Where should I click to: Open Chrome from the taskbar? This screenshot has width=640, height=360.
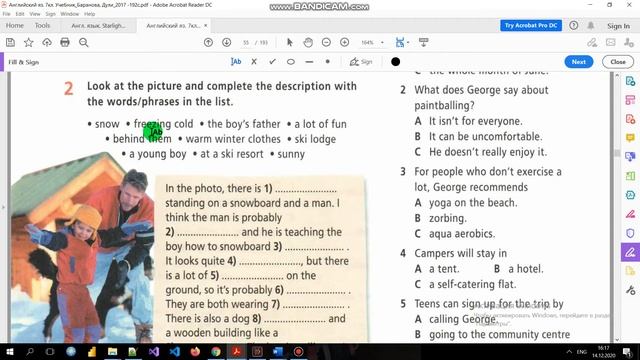[216, 351]
